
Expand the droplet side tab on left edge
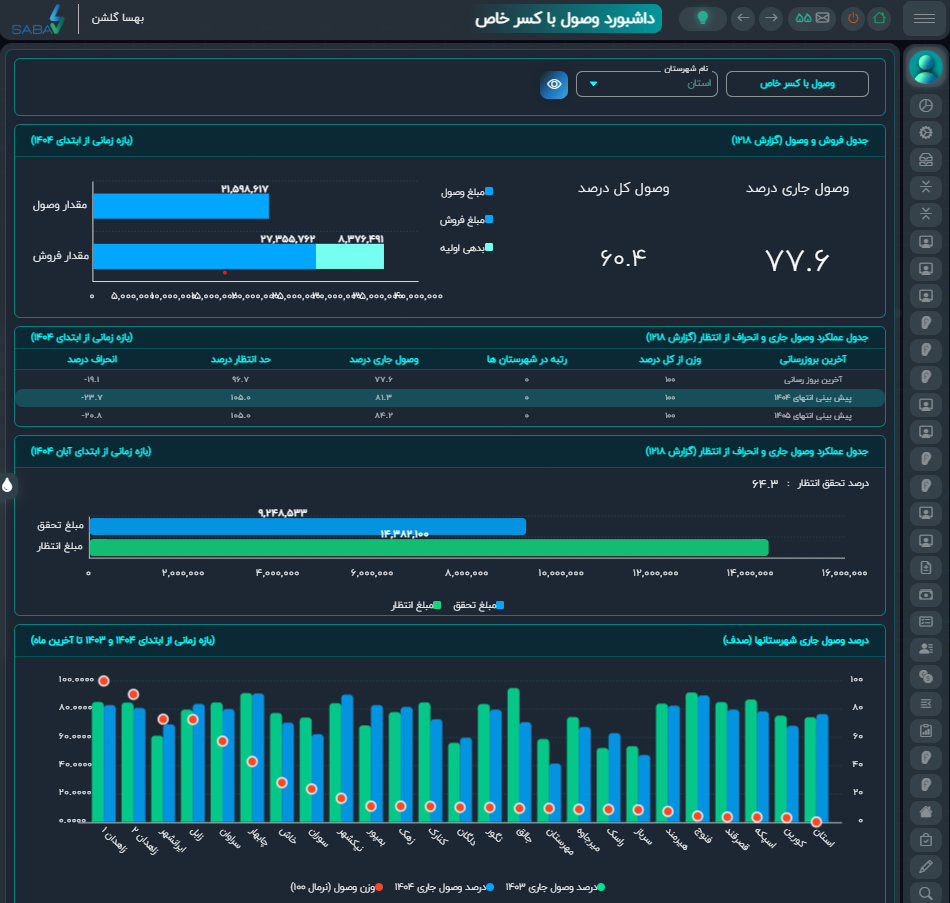7,485
